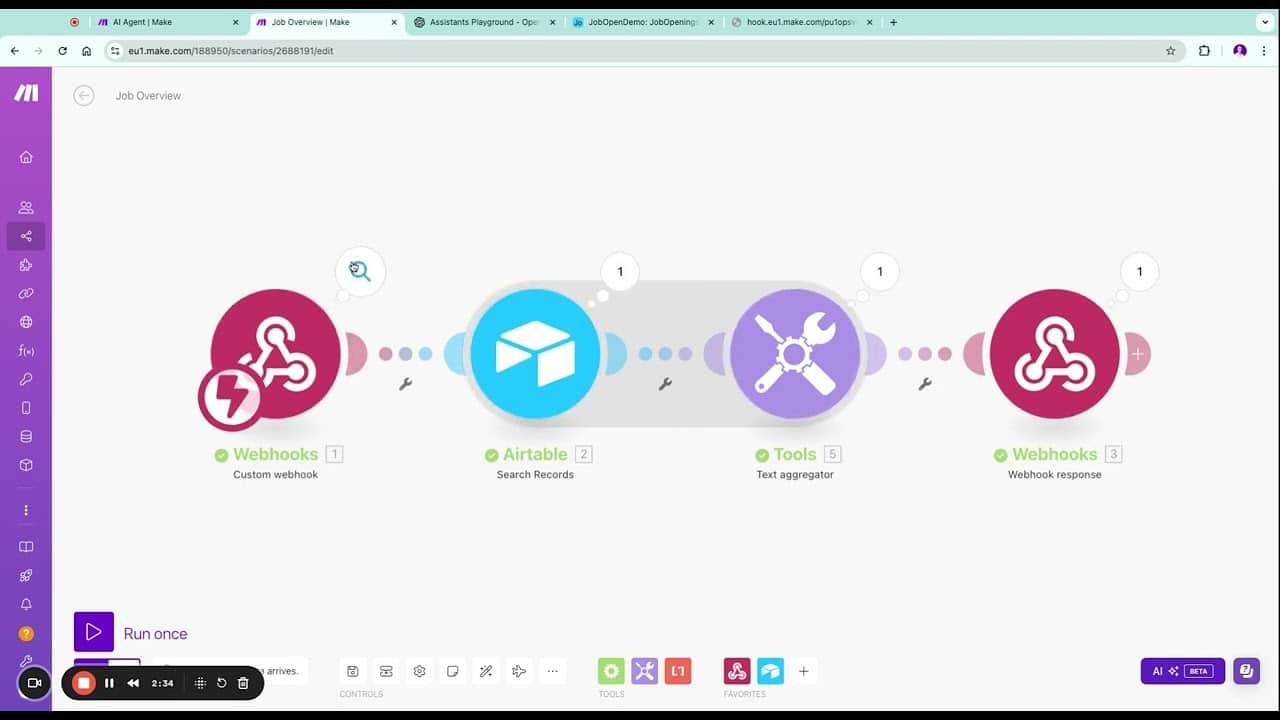Image resolution: width=1280 pixels, height=720 pixels.
Task: Open the AI Beta assistant button
Action: pos(1183,671)
